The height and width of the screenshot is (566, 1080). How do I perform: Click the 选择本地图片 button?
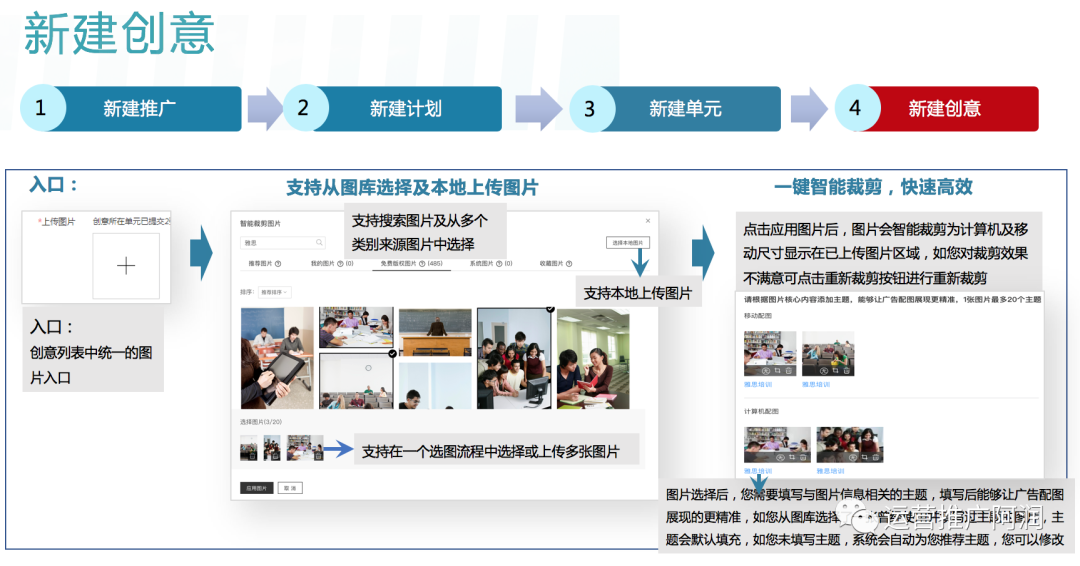click(x=627, y=243)
